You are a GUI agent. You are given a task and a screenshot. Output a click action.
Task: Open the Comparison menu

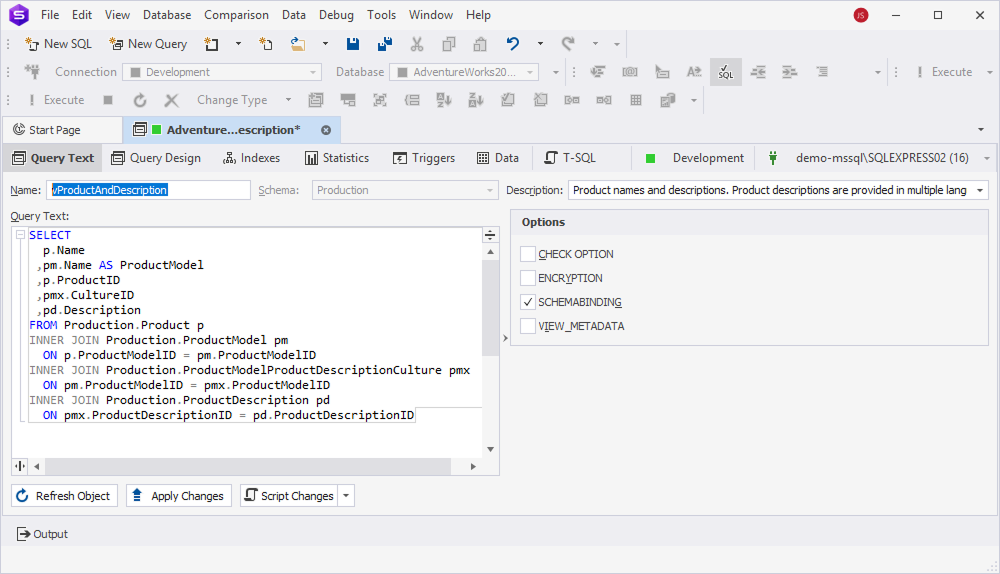[x=236, y=15]
